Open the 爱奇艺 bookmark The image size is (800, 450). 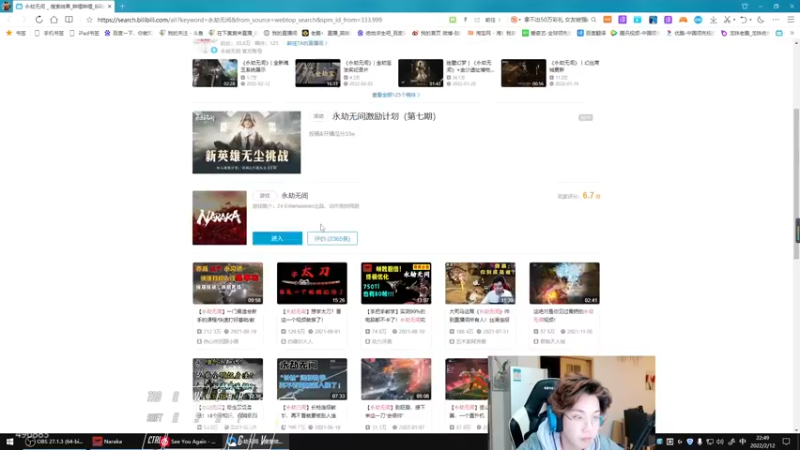546,33
